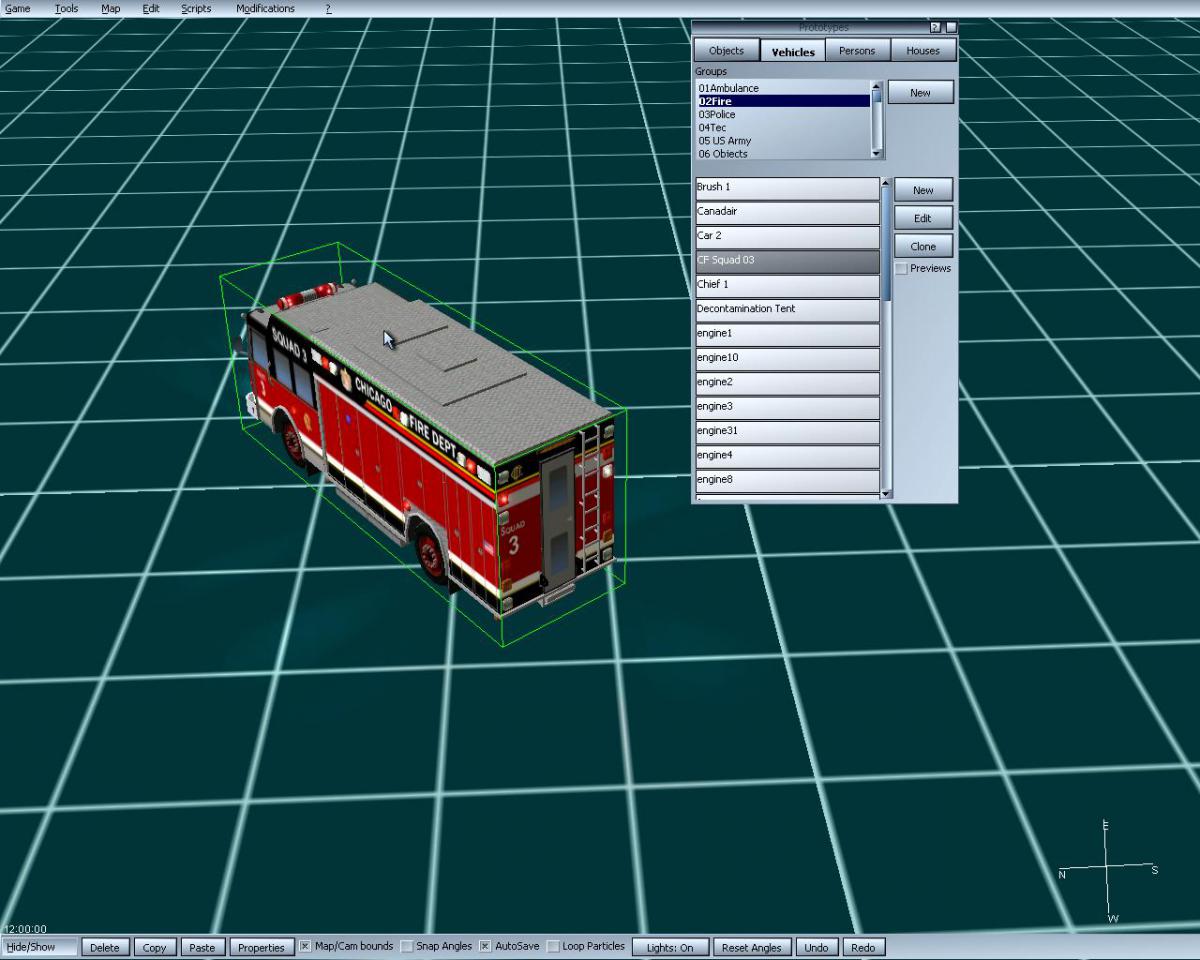
Task: Select the 05 US Army group
Action: 784,141
